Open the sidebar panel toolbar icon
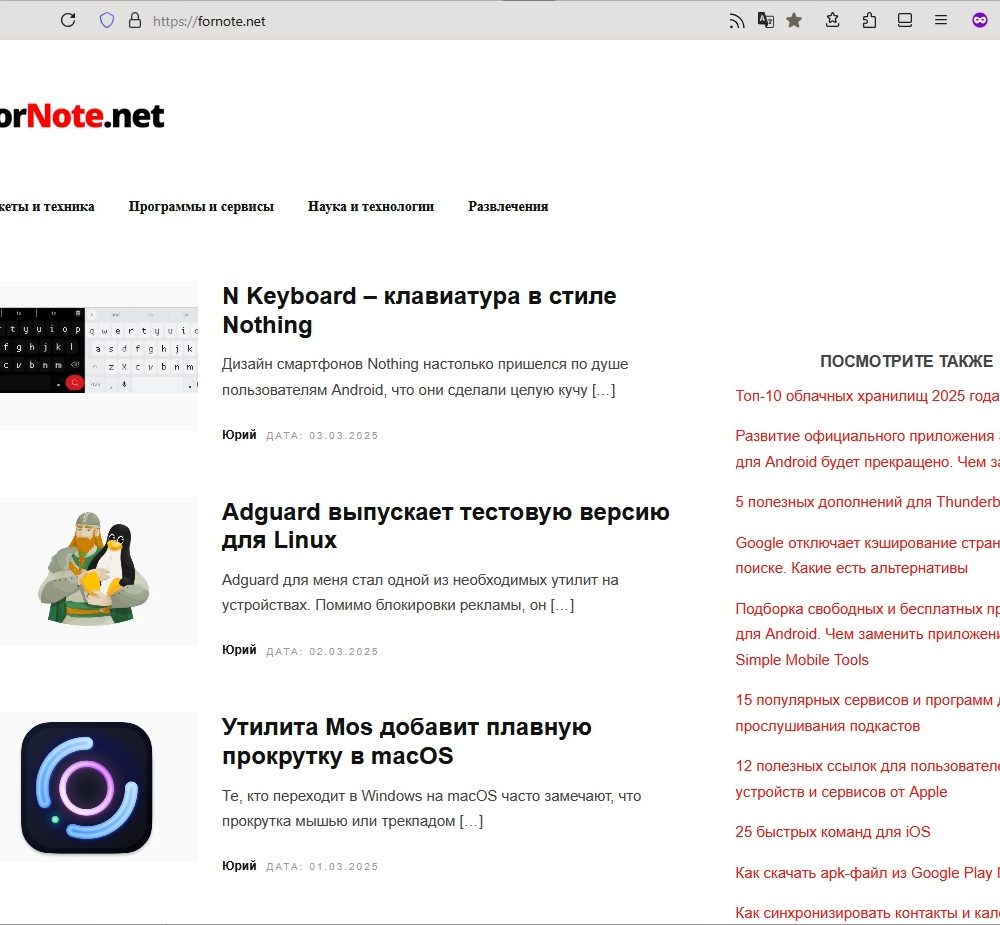Viewport: 1000px width, 925px height. coord(905,20)
